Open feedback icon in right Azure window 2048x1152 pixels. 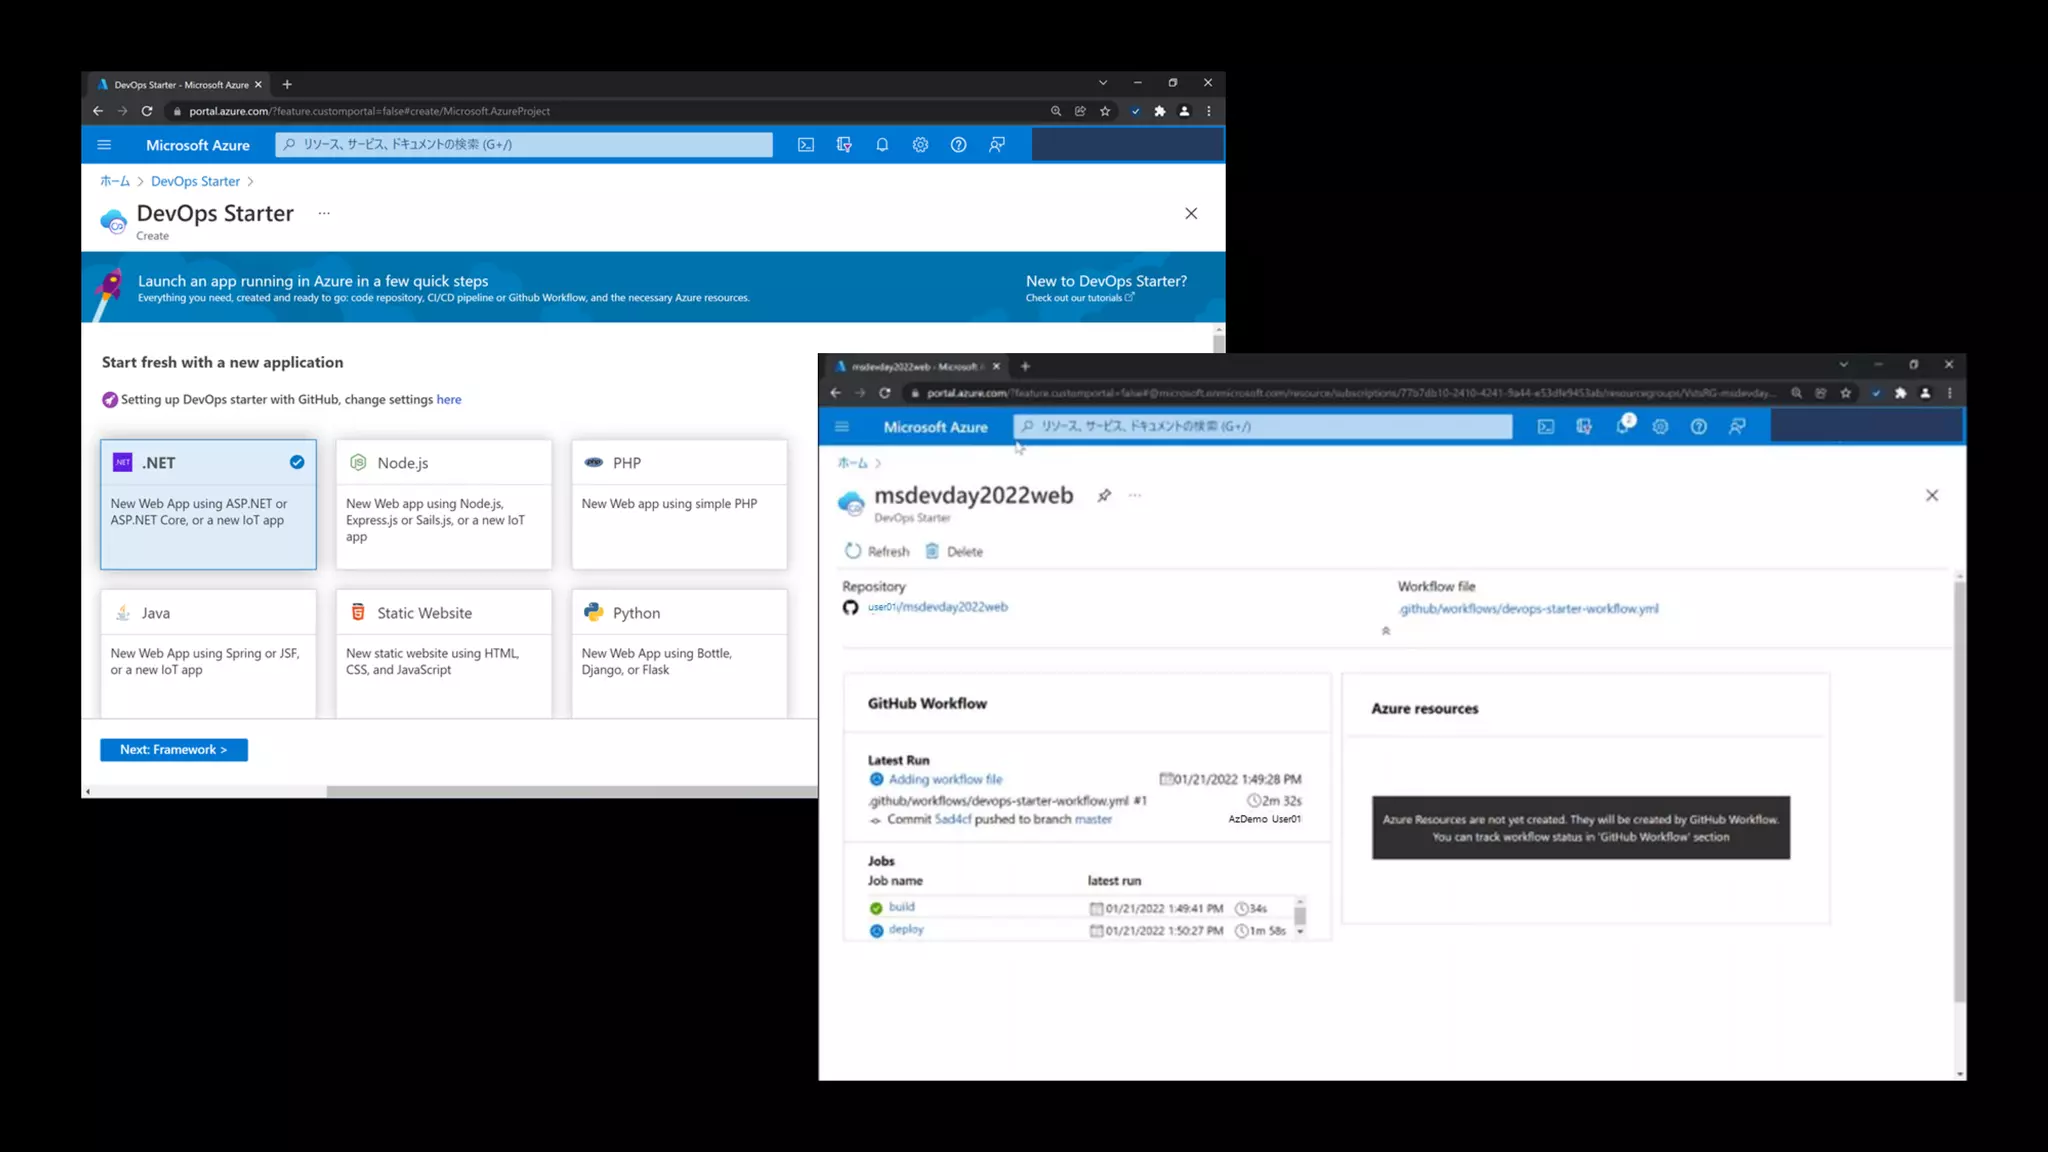tap(1737, 427)
